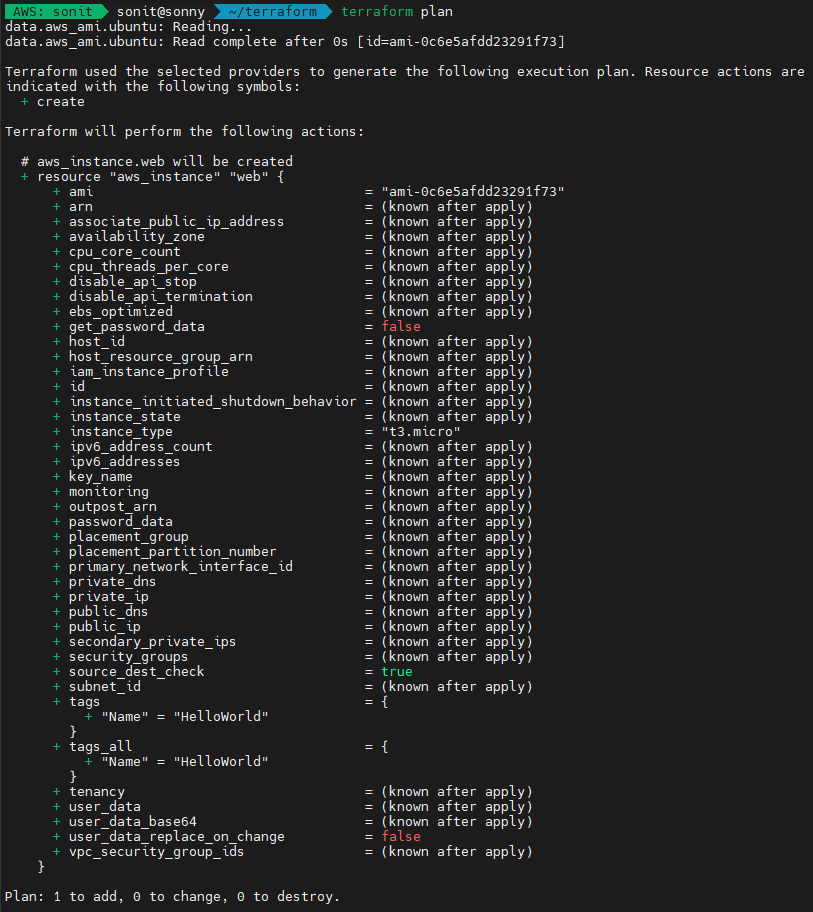This screenshot has height=912, width=813.
Task: Click the "private_dns" attribute
Action: click(x=113, y=582)
